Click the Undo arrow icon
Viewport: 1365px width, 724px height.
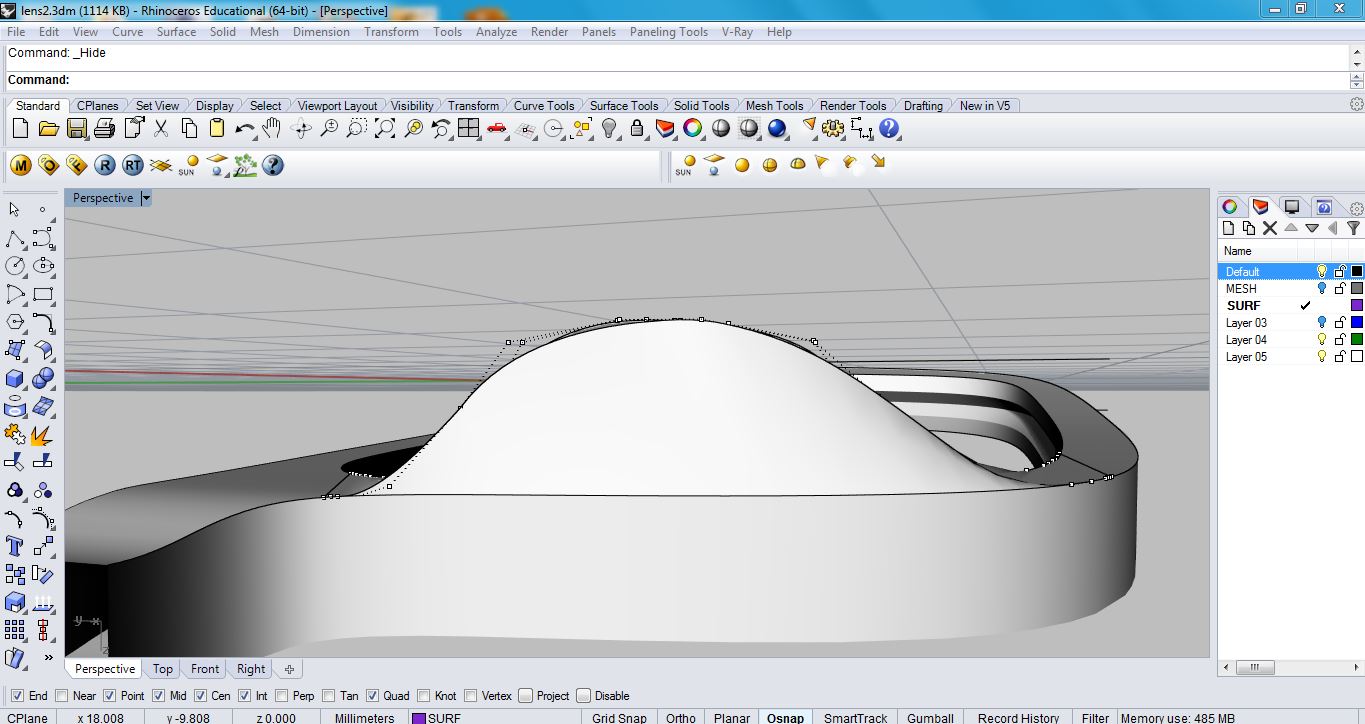click(245, 129)
